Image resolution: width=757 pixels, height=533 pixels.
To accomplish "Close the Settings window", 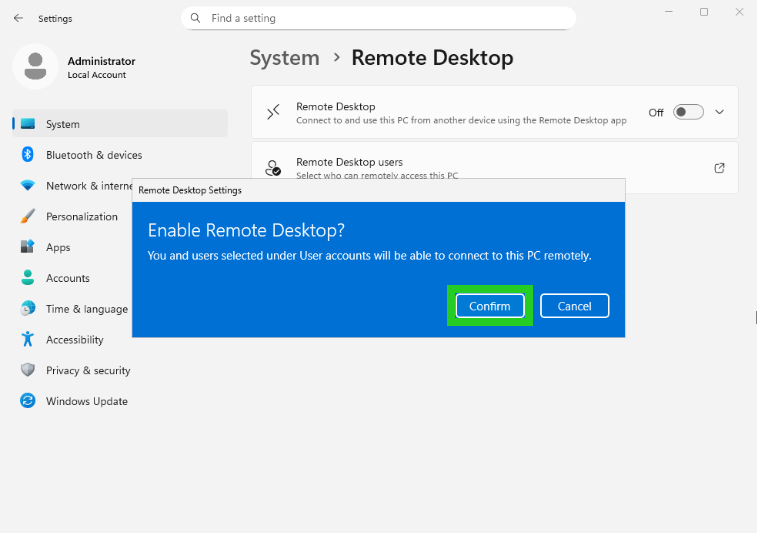I will coord(739,12).
